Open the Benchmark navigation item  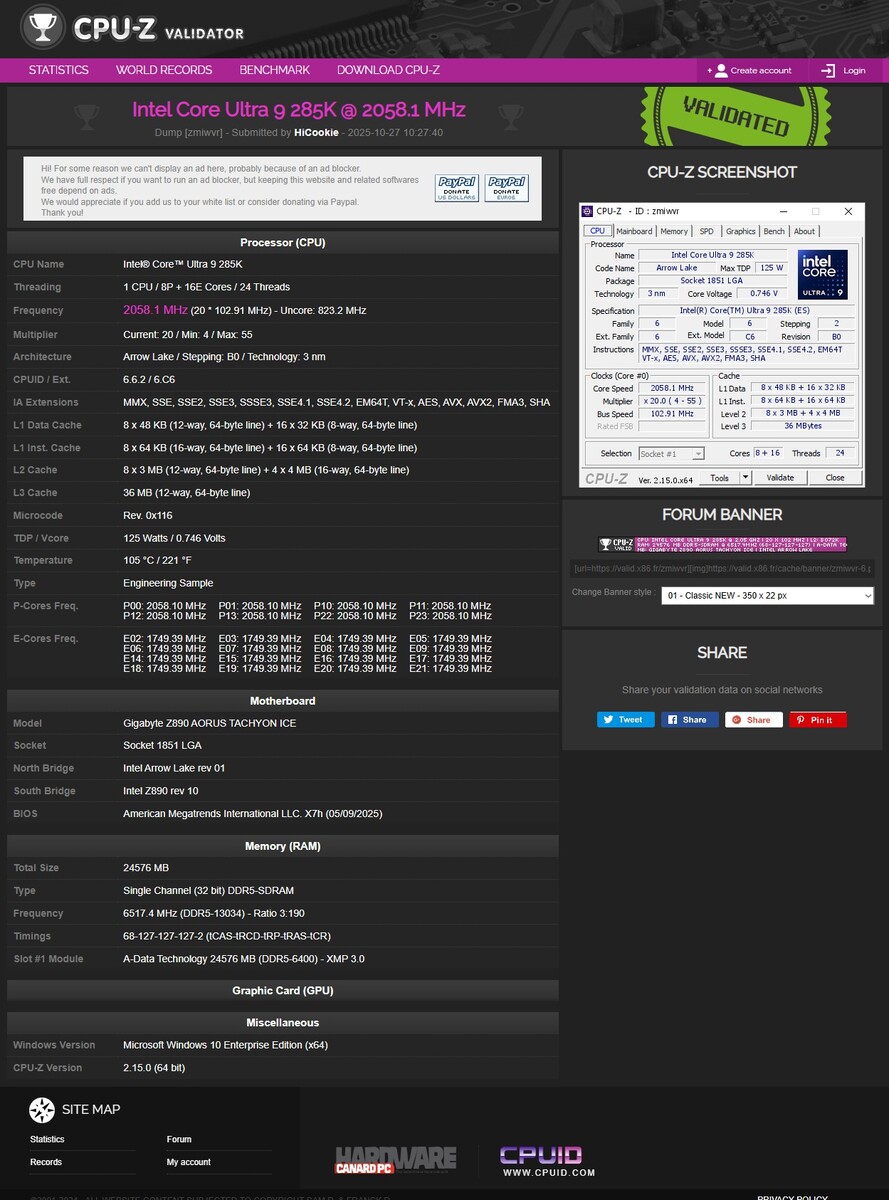274,70
